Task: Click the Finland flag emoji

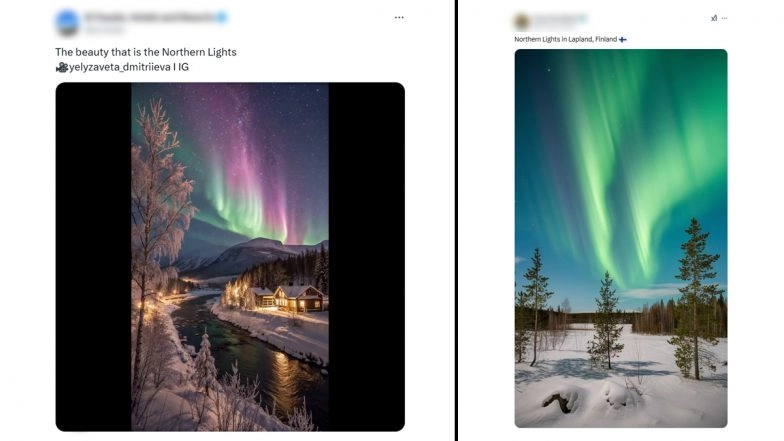Action: click(x=622, y=39)
